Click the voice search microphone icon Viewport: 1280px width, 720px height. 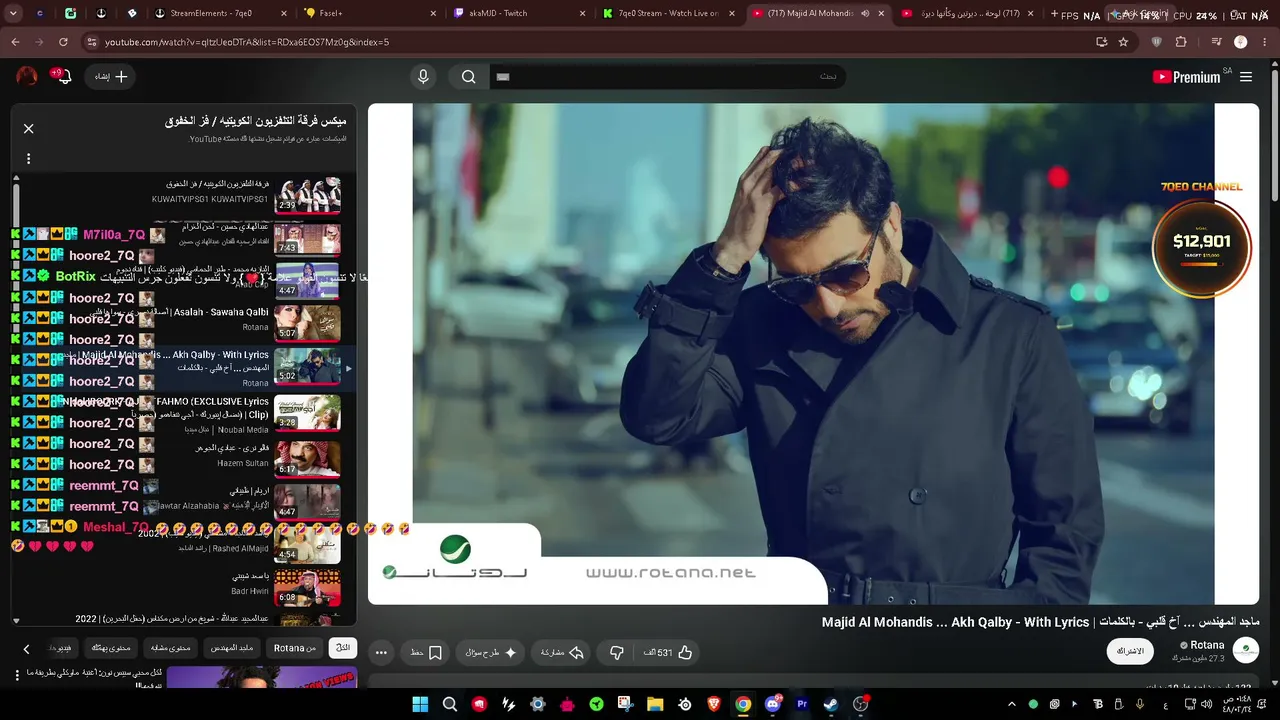(423, 77)
